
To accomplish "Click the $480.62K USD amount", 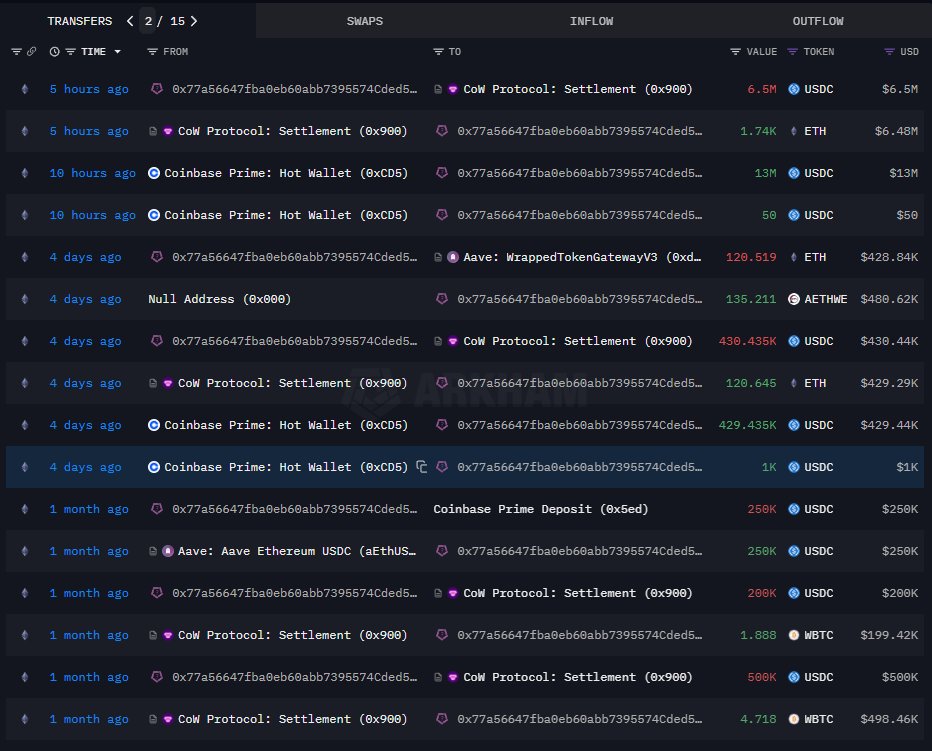I will click(889, 299).
